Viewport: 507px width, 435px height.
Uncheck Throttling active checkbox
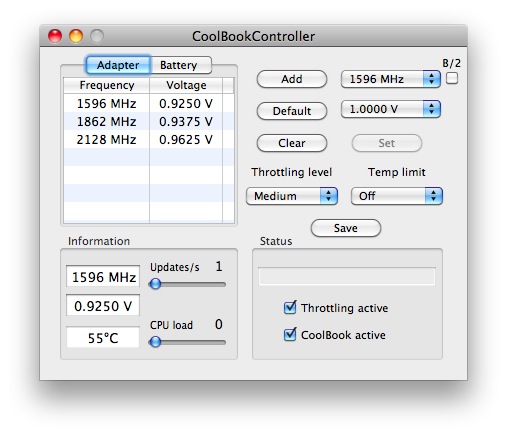(x=290, y=308)
